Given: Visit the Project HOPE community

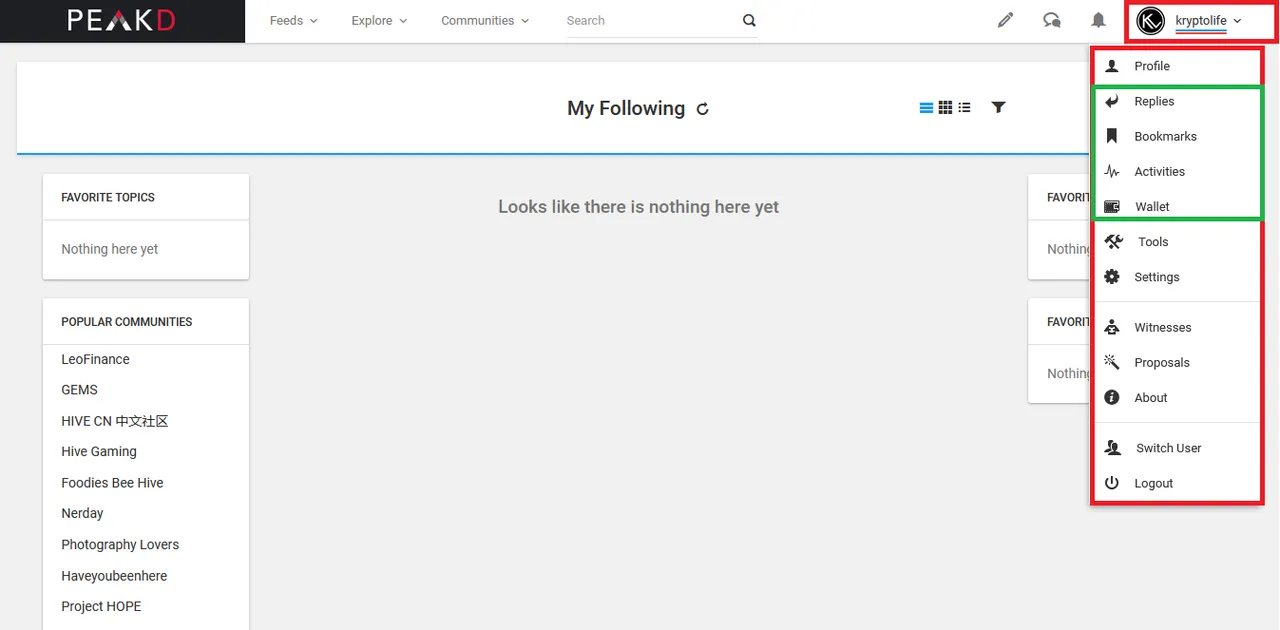Looking at the screenshot, I should [101, 606].
